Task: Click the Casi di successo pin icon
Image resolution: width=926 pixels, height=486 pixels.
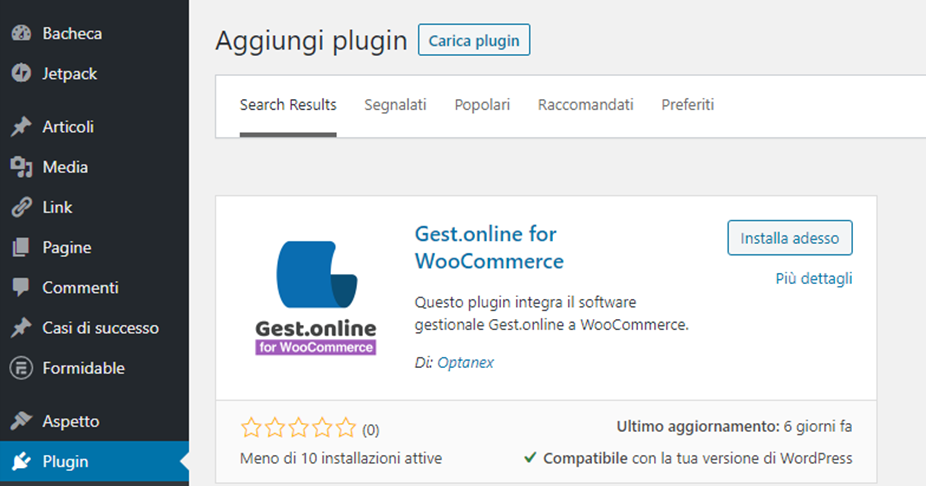Action: [21, 328]
